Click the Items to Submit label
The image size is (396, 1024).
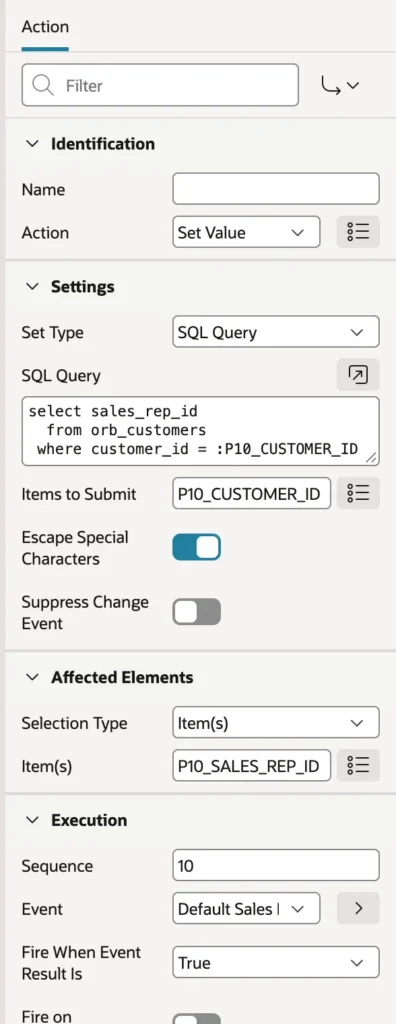(x=79, y=494)
